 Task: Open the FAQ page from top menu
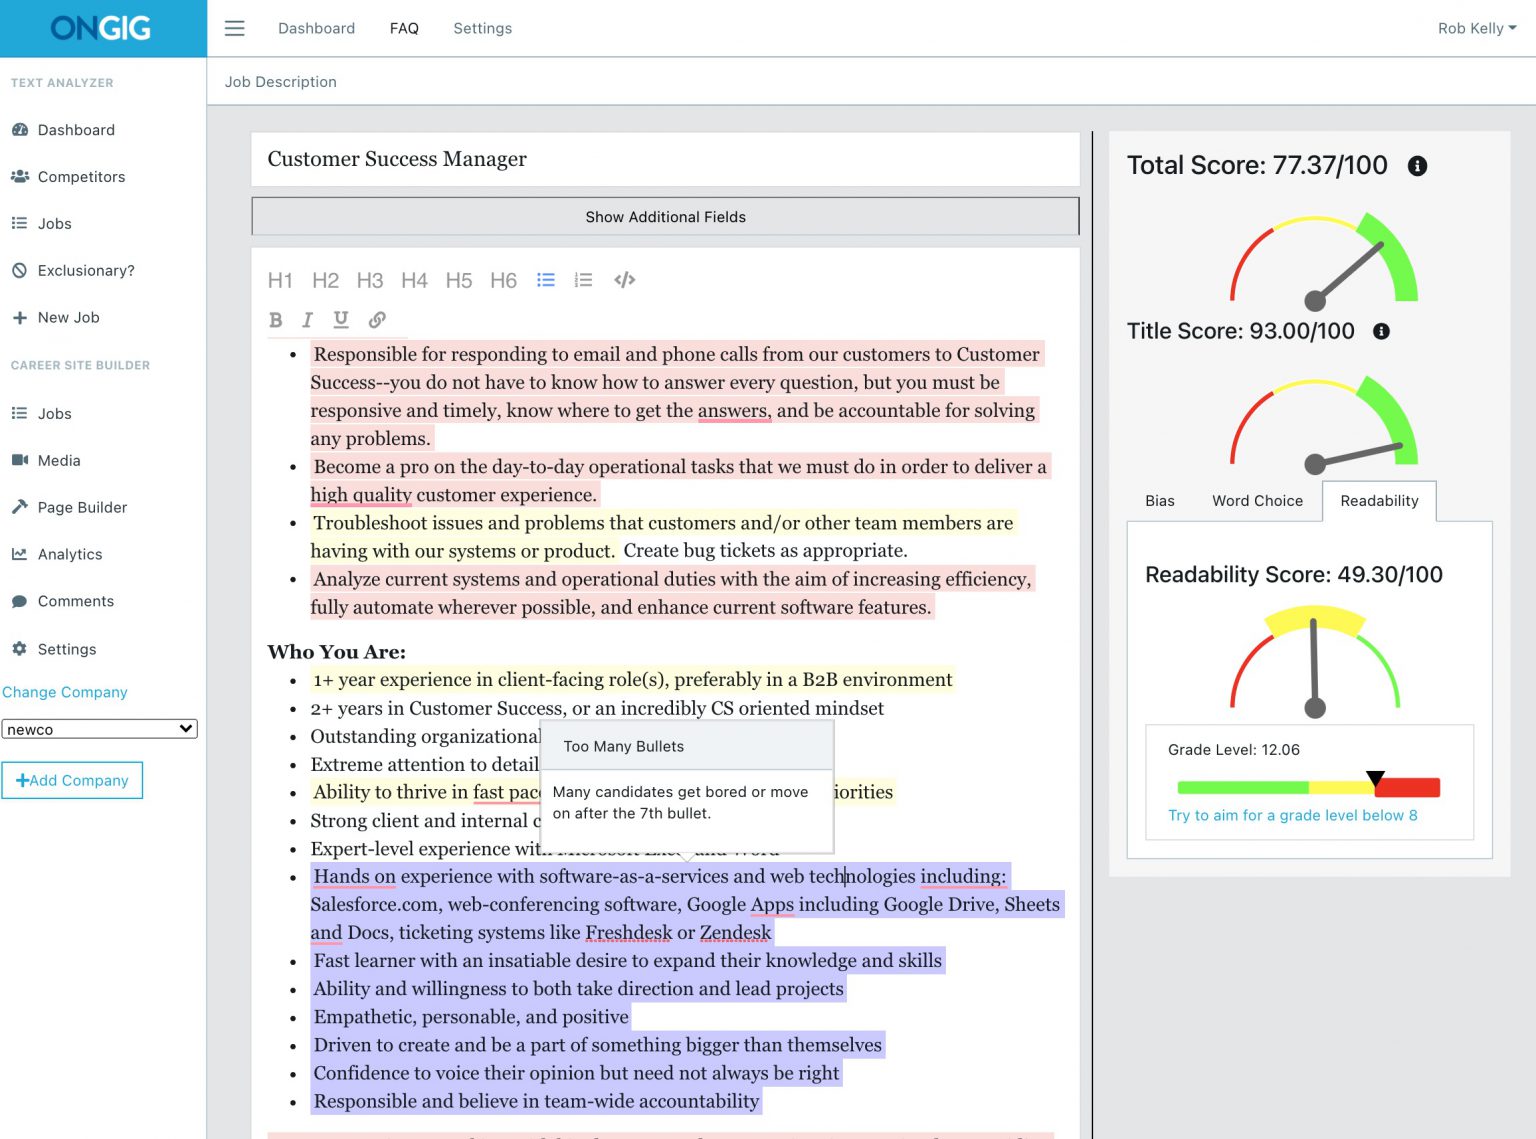coord(404,28)
